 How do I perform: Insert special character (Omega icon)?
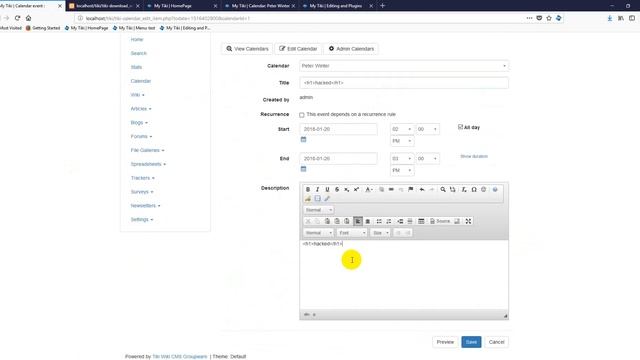point(474,189)
